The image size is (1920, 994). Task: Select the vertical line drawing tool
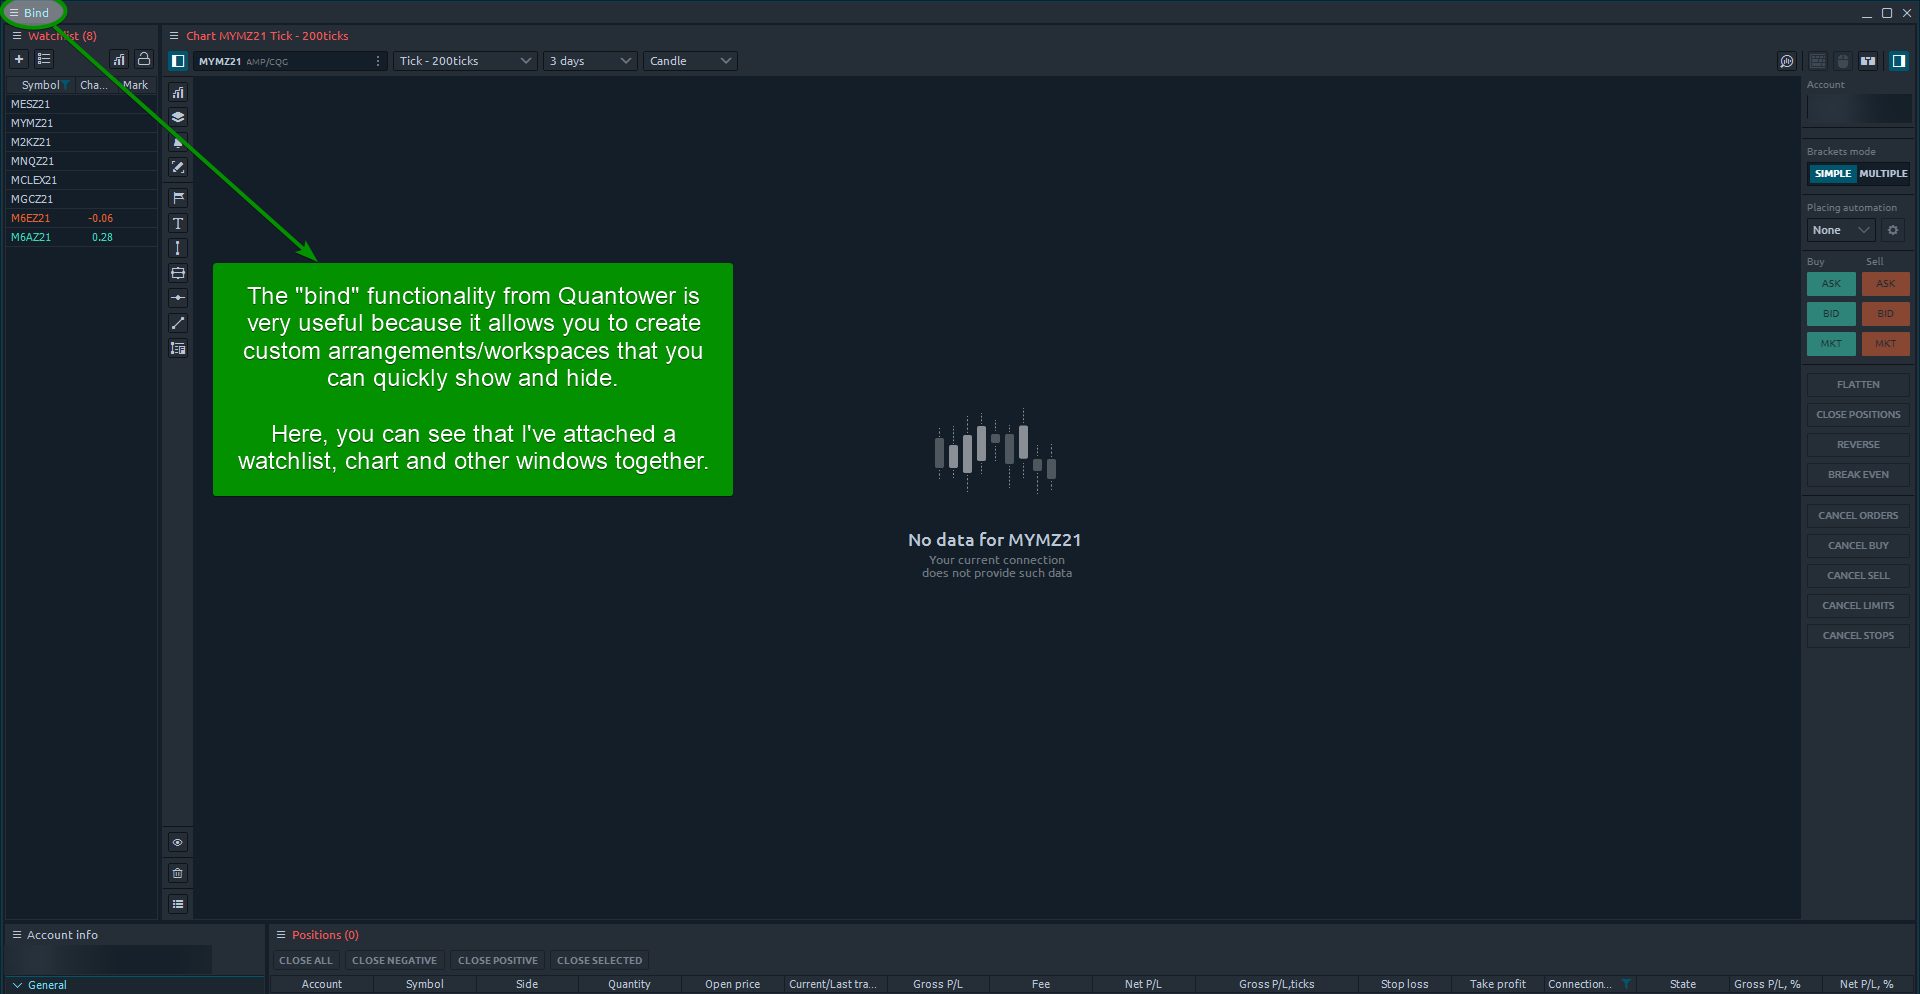(x=178, y=248)
